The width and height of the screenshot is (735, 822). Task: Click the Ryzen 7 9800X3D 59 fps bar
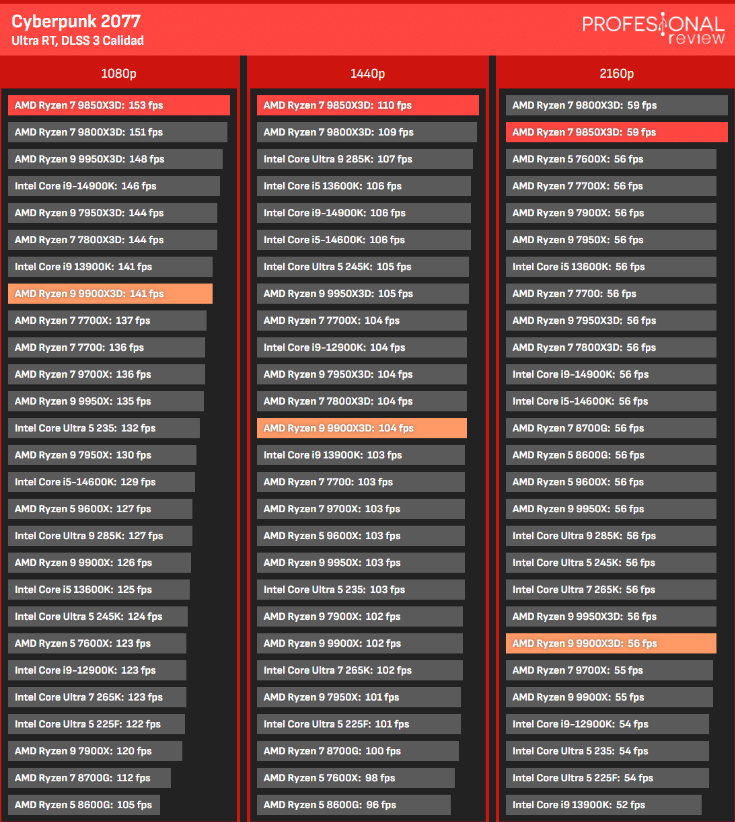point(616,105)
